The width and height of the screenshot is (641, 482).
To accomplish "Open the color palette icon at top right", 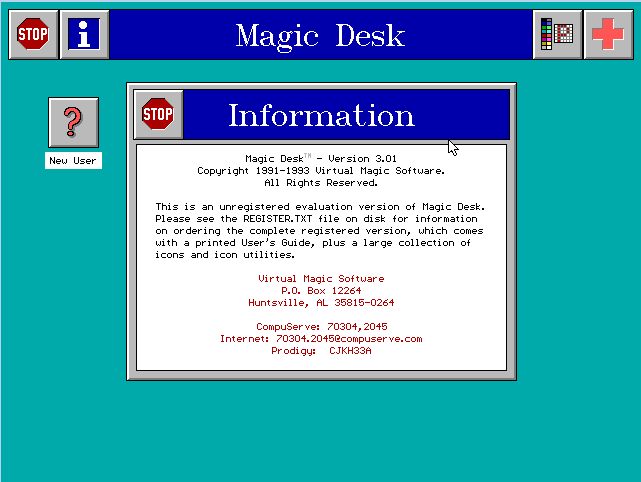I will pos(558,35).
